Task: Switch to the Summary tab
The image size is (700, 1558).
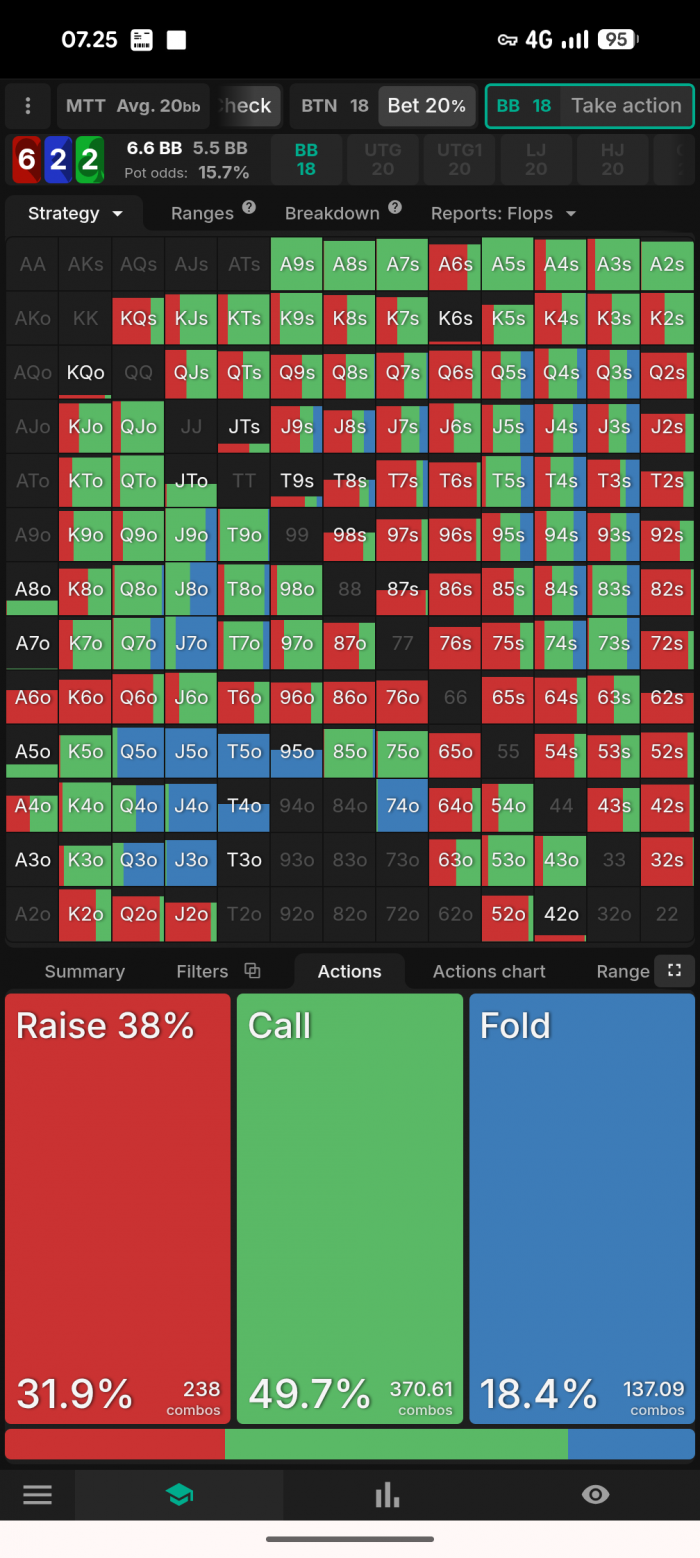Action: pos(85,971)
